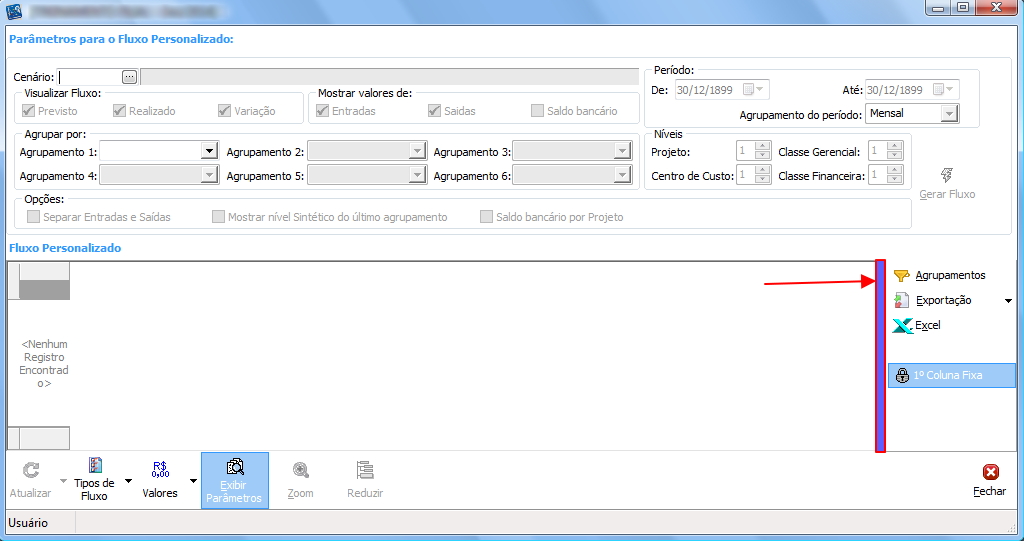This screenshot has width=1024, height=541.
Task: Expand the Exportação dropdown arrow
Action: pos(1007,300)
